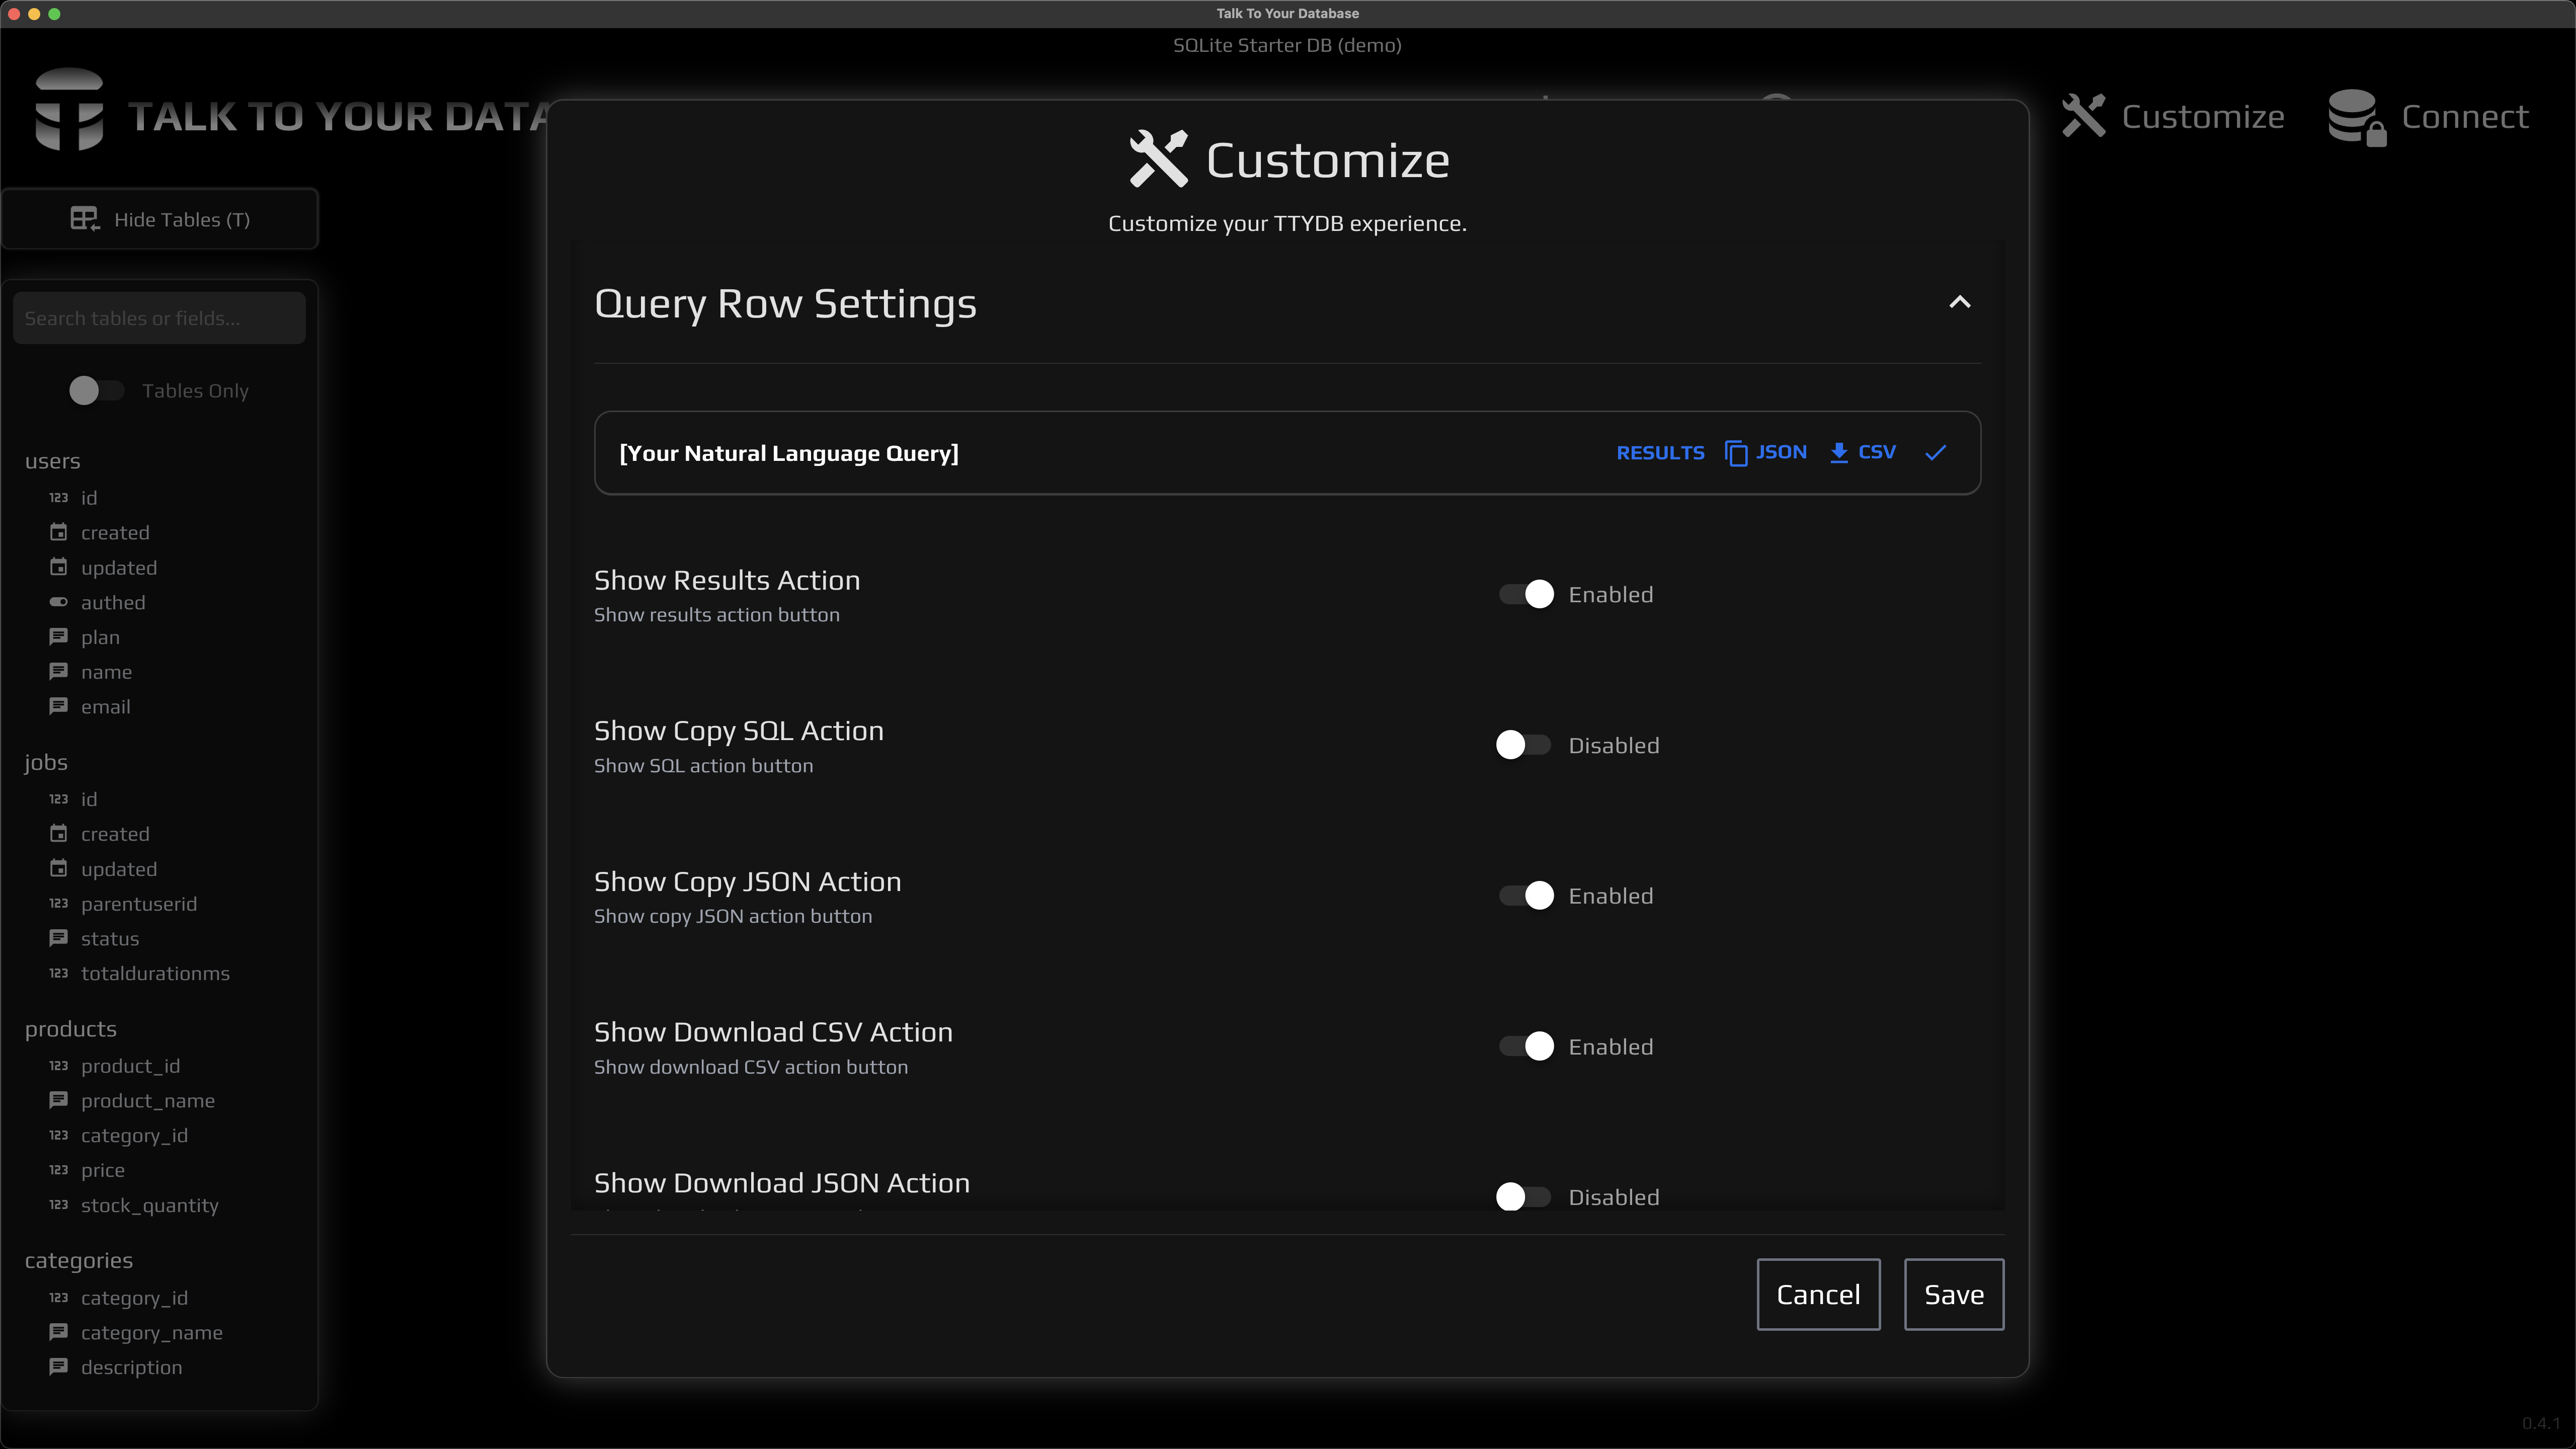
Task: Select the stock_quantity field name
Action: coord(149,1205)
